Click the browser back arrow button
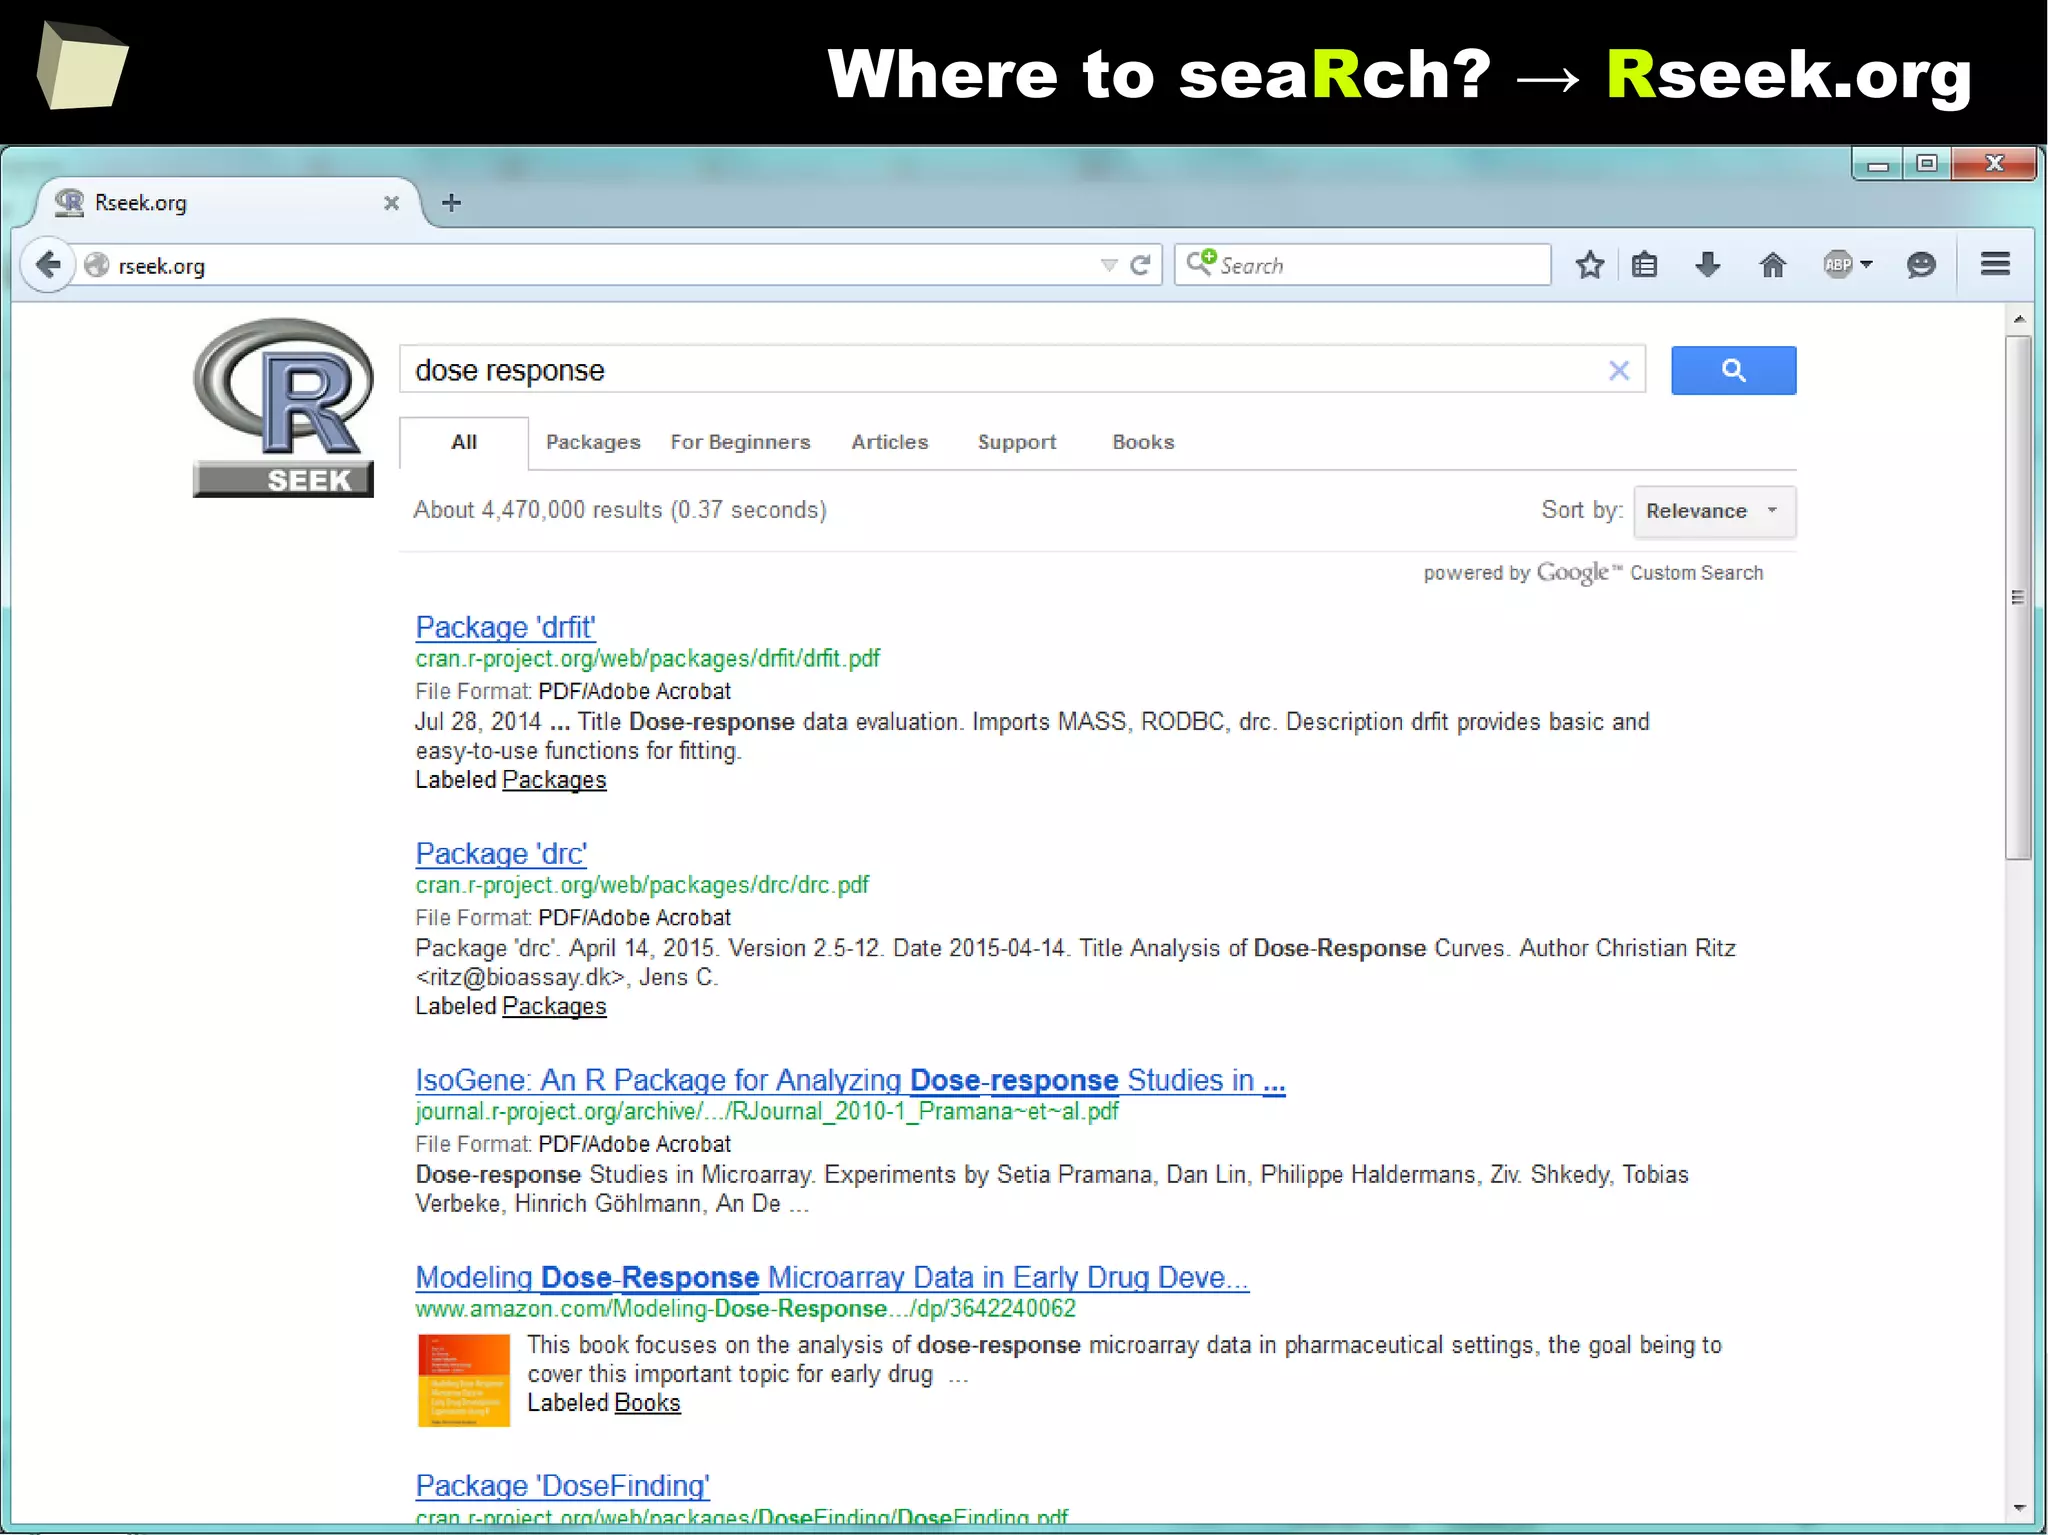 48,265
